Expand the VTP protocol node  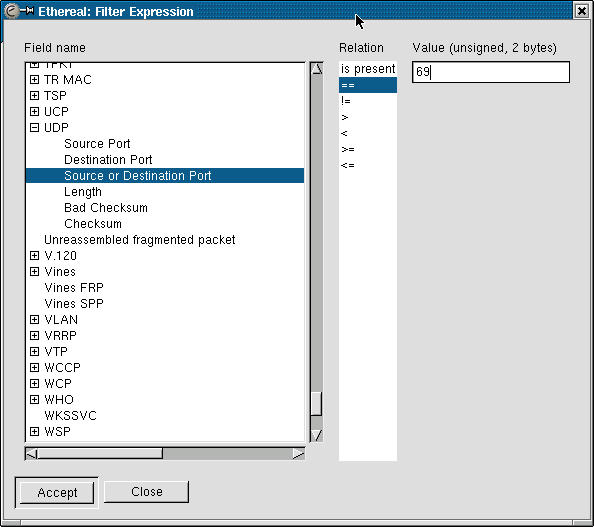tap(34, 352)
